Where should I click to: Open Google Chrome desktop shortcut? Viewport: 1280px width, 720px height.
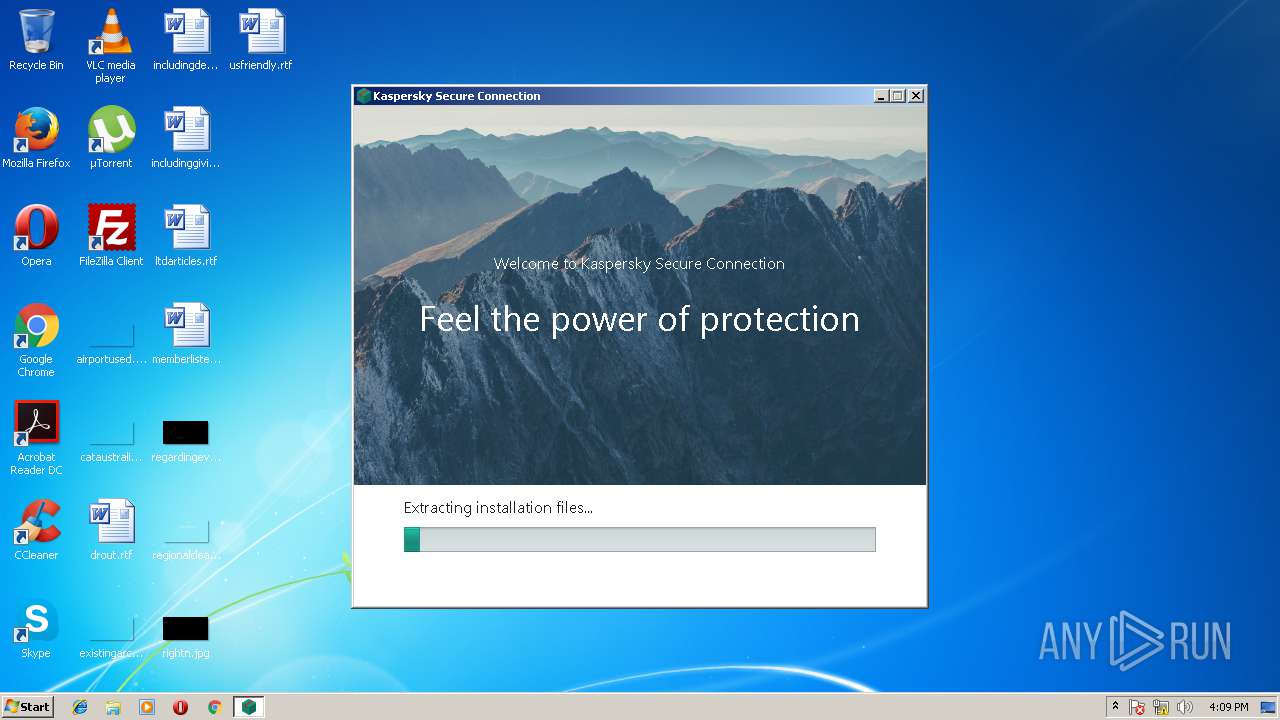point(36,340)
